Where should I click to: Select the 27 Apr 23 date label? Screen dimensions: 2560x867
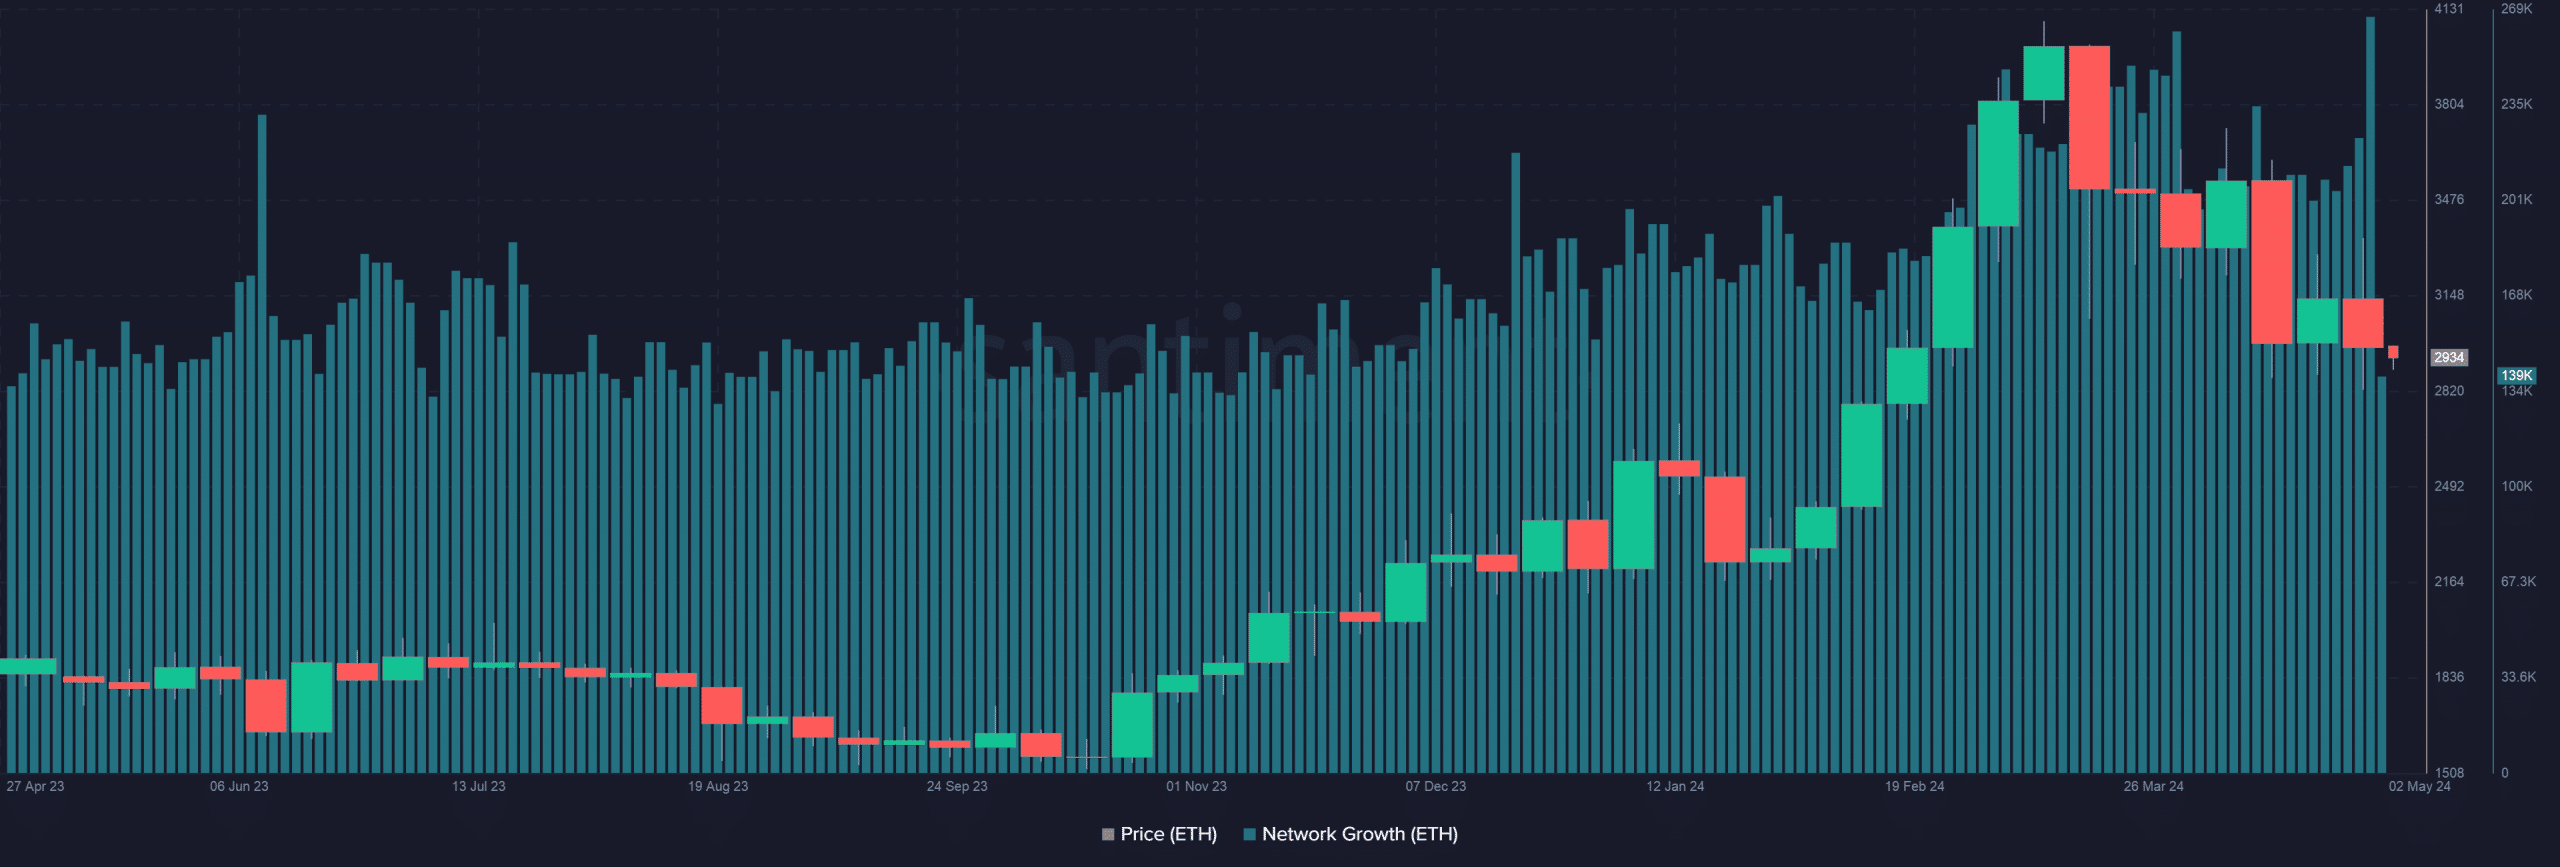(x=35, y=786)
